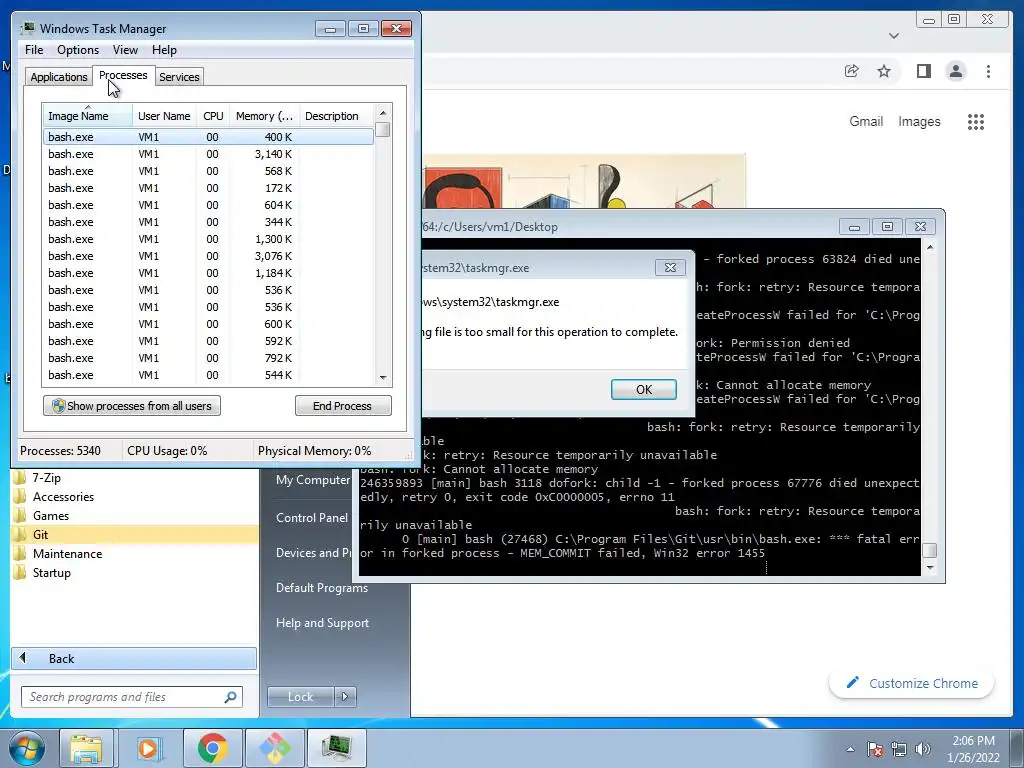Viewport: 1024px width, 768px height.
Task: Click the Chrome share page icon
Action: pos(852,71)
